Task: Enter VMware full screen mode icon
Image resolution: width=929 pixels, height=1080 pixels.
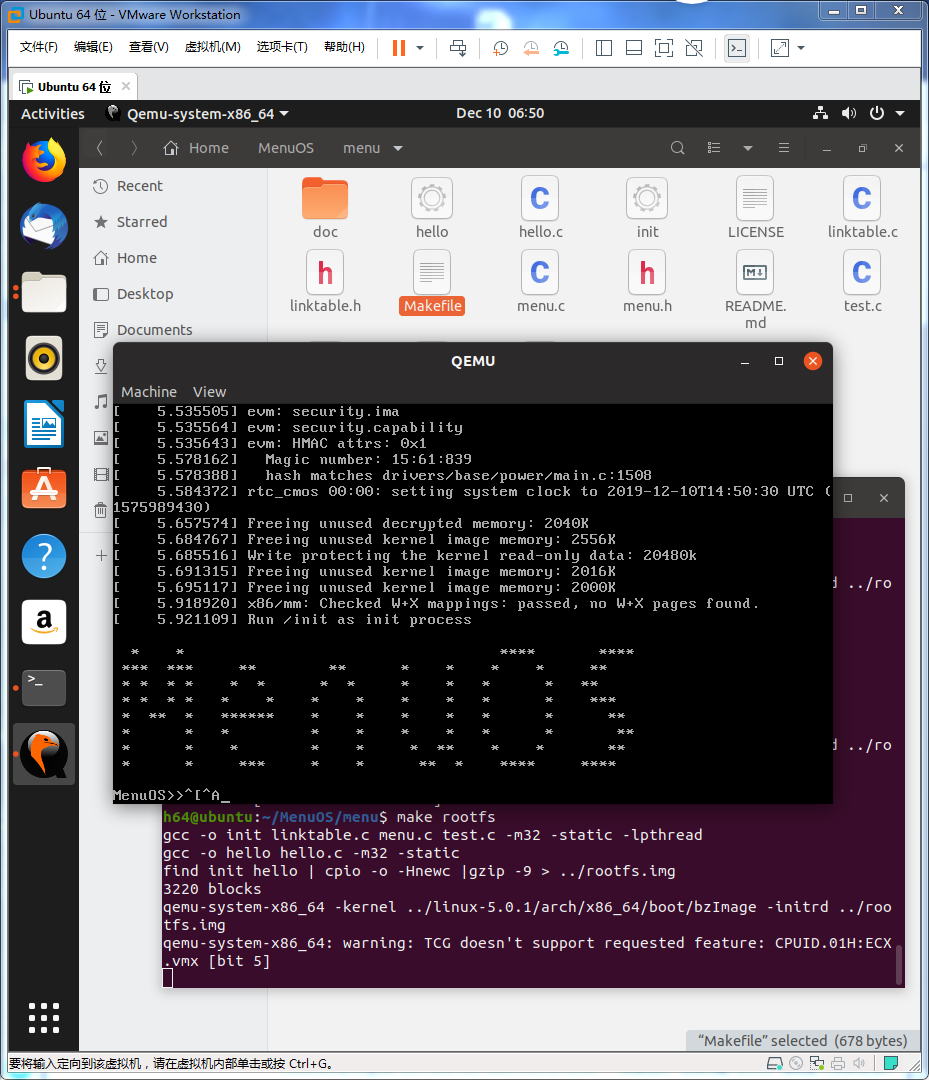Action: [x=664, y=48]
